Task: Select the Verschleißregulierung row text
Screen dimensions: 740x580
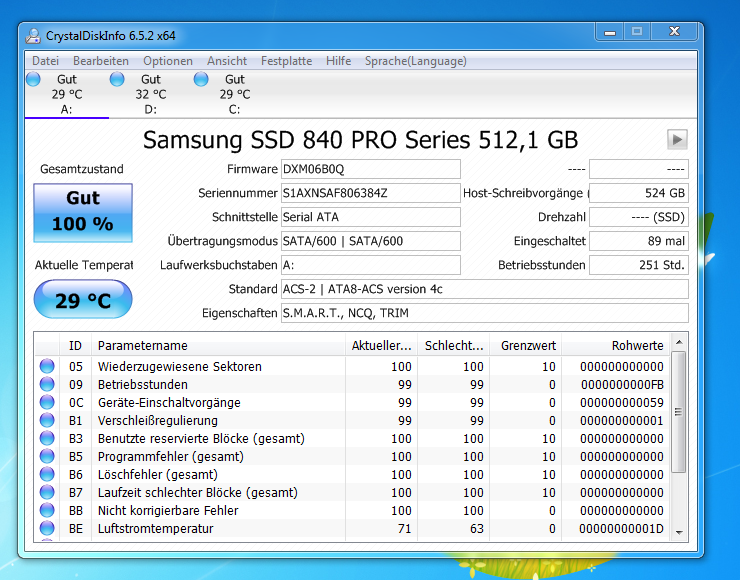Action: (x=158, y=420)
